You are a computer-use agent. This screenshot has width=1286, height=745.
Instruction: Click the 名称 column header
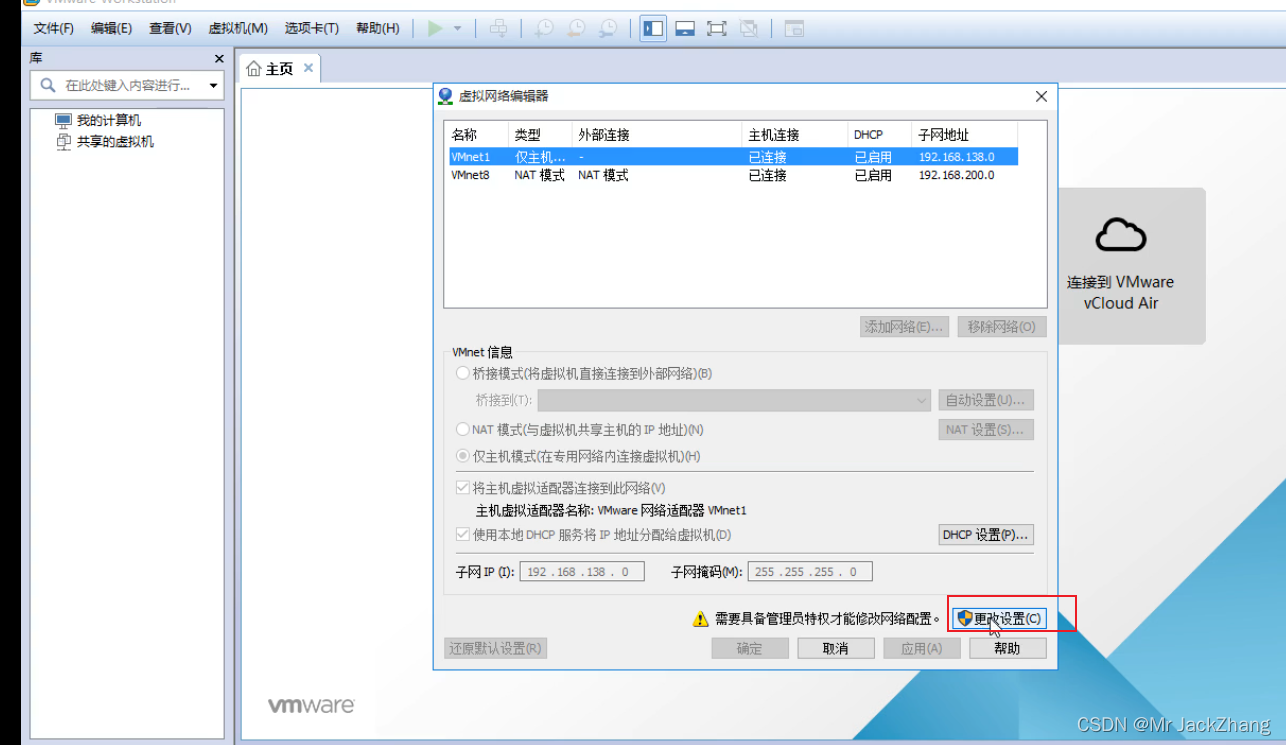pyautogui.click(x=477, y=135)
